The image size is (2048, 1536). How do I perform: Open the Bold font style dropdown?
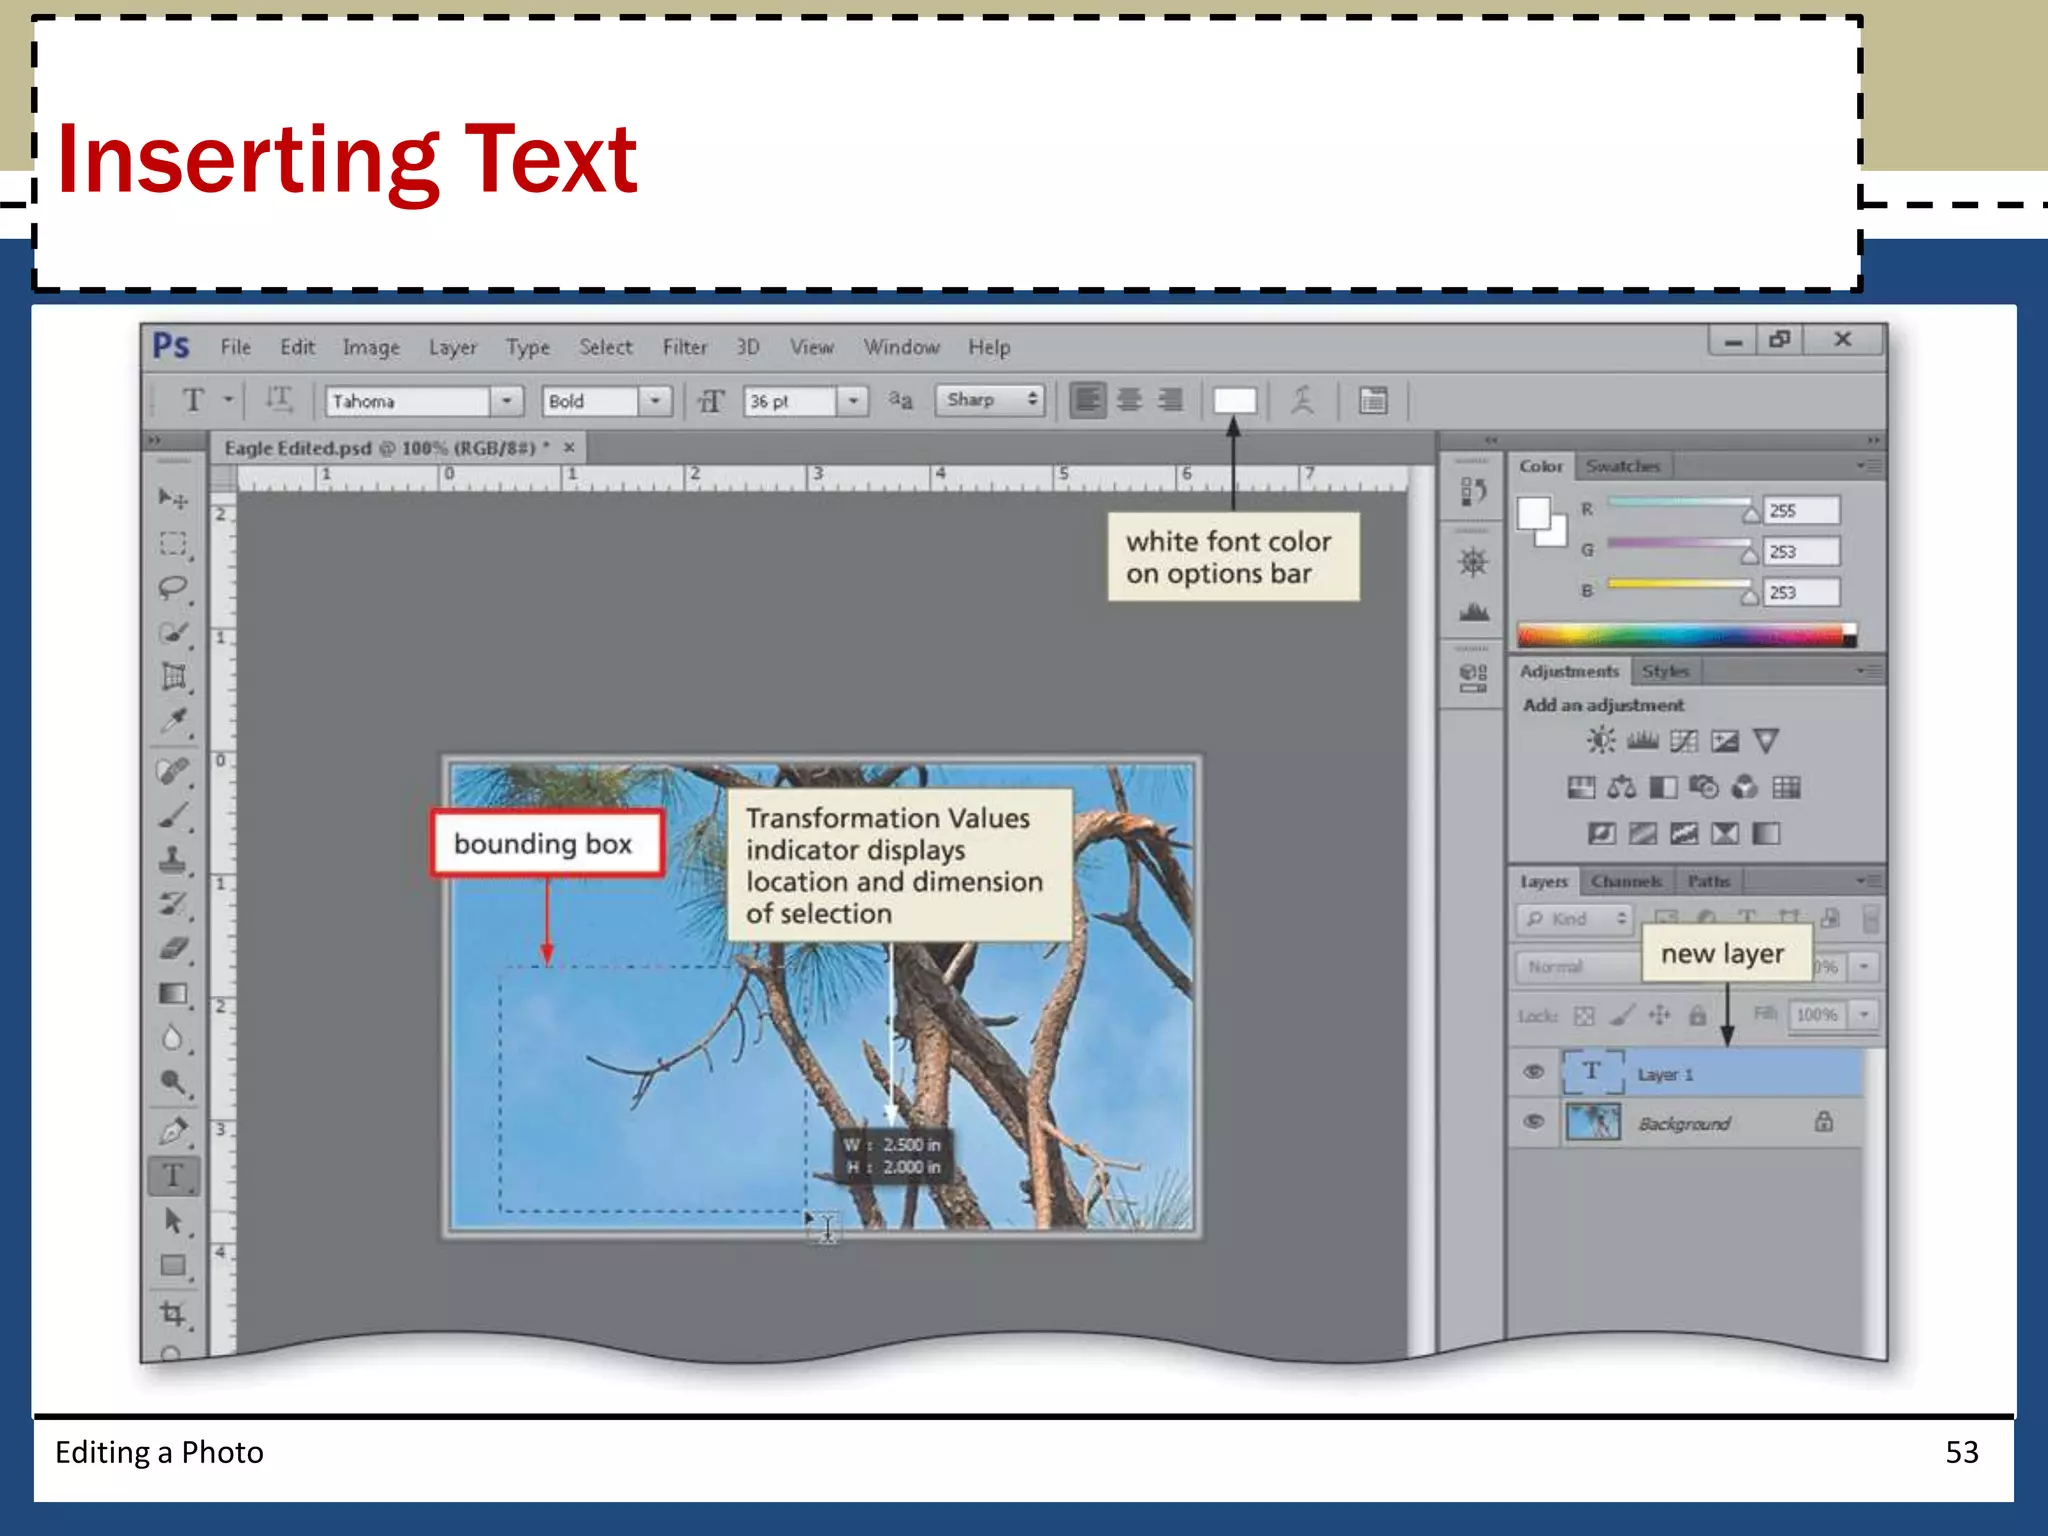click(x=655, y=401)
